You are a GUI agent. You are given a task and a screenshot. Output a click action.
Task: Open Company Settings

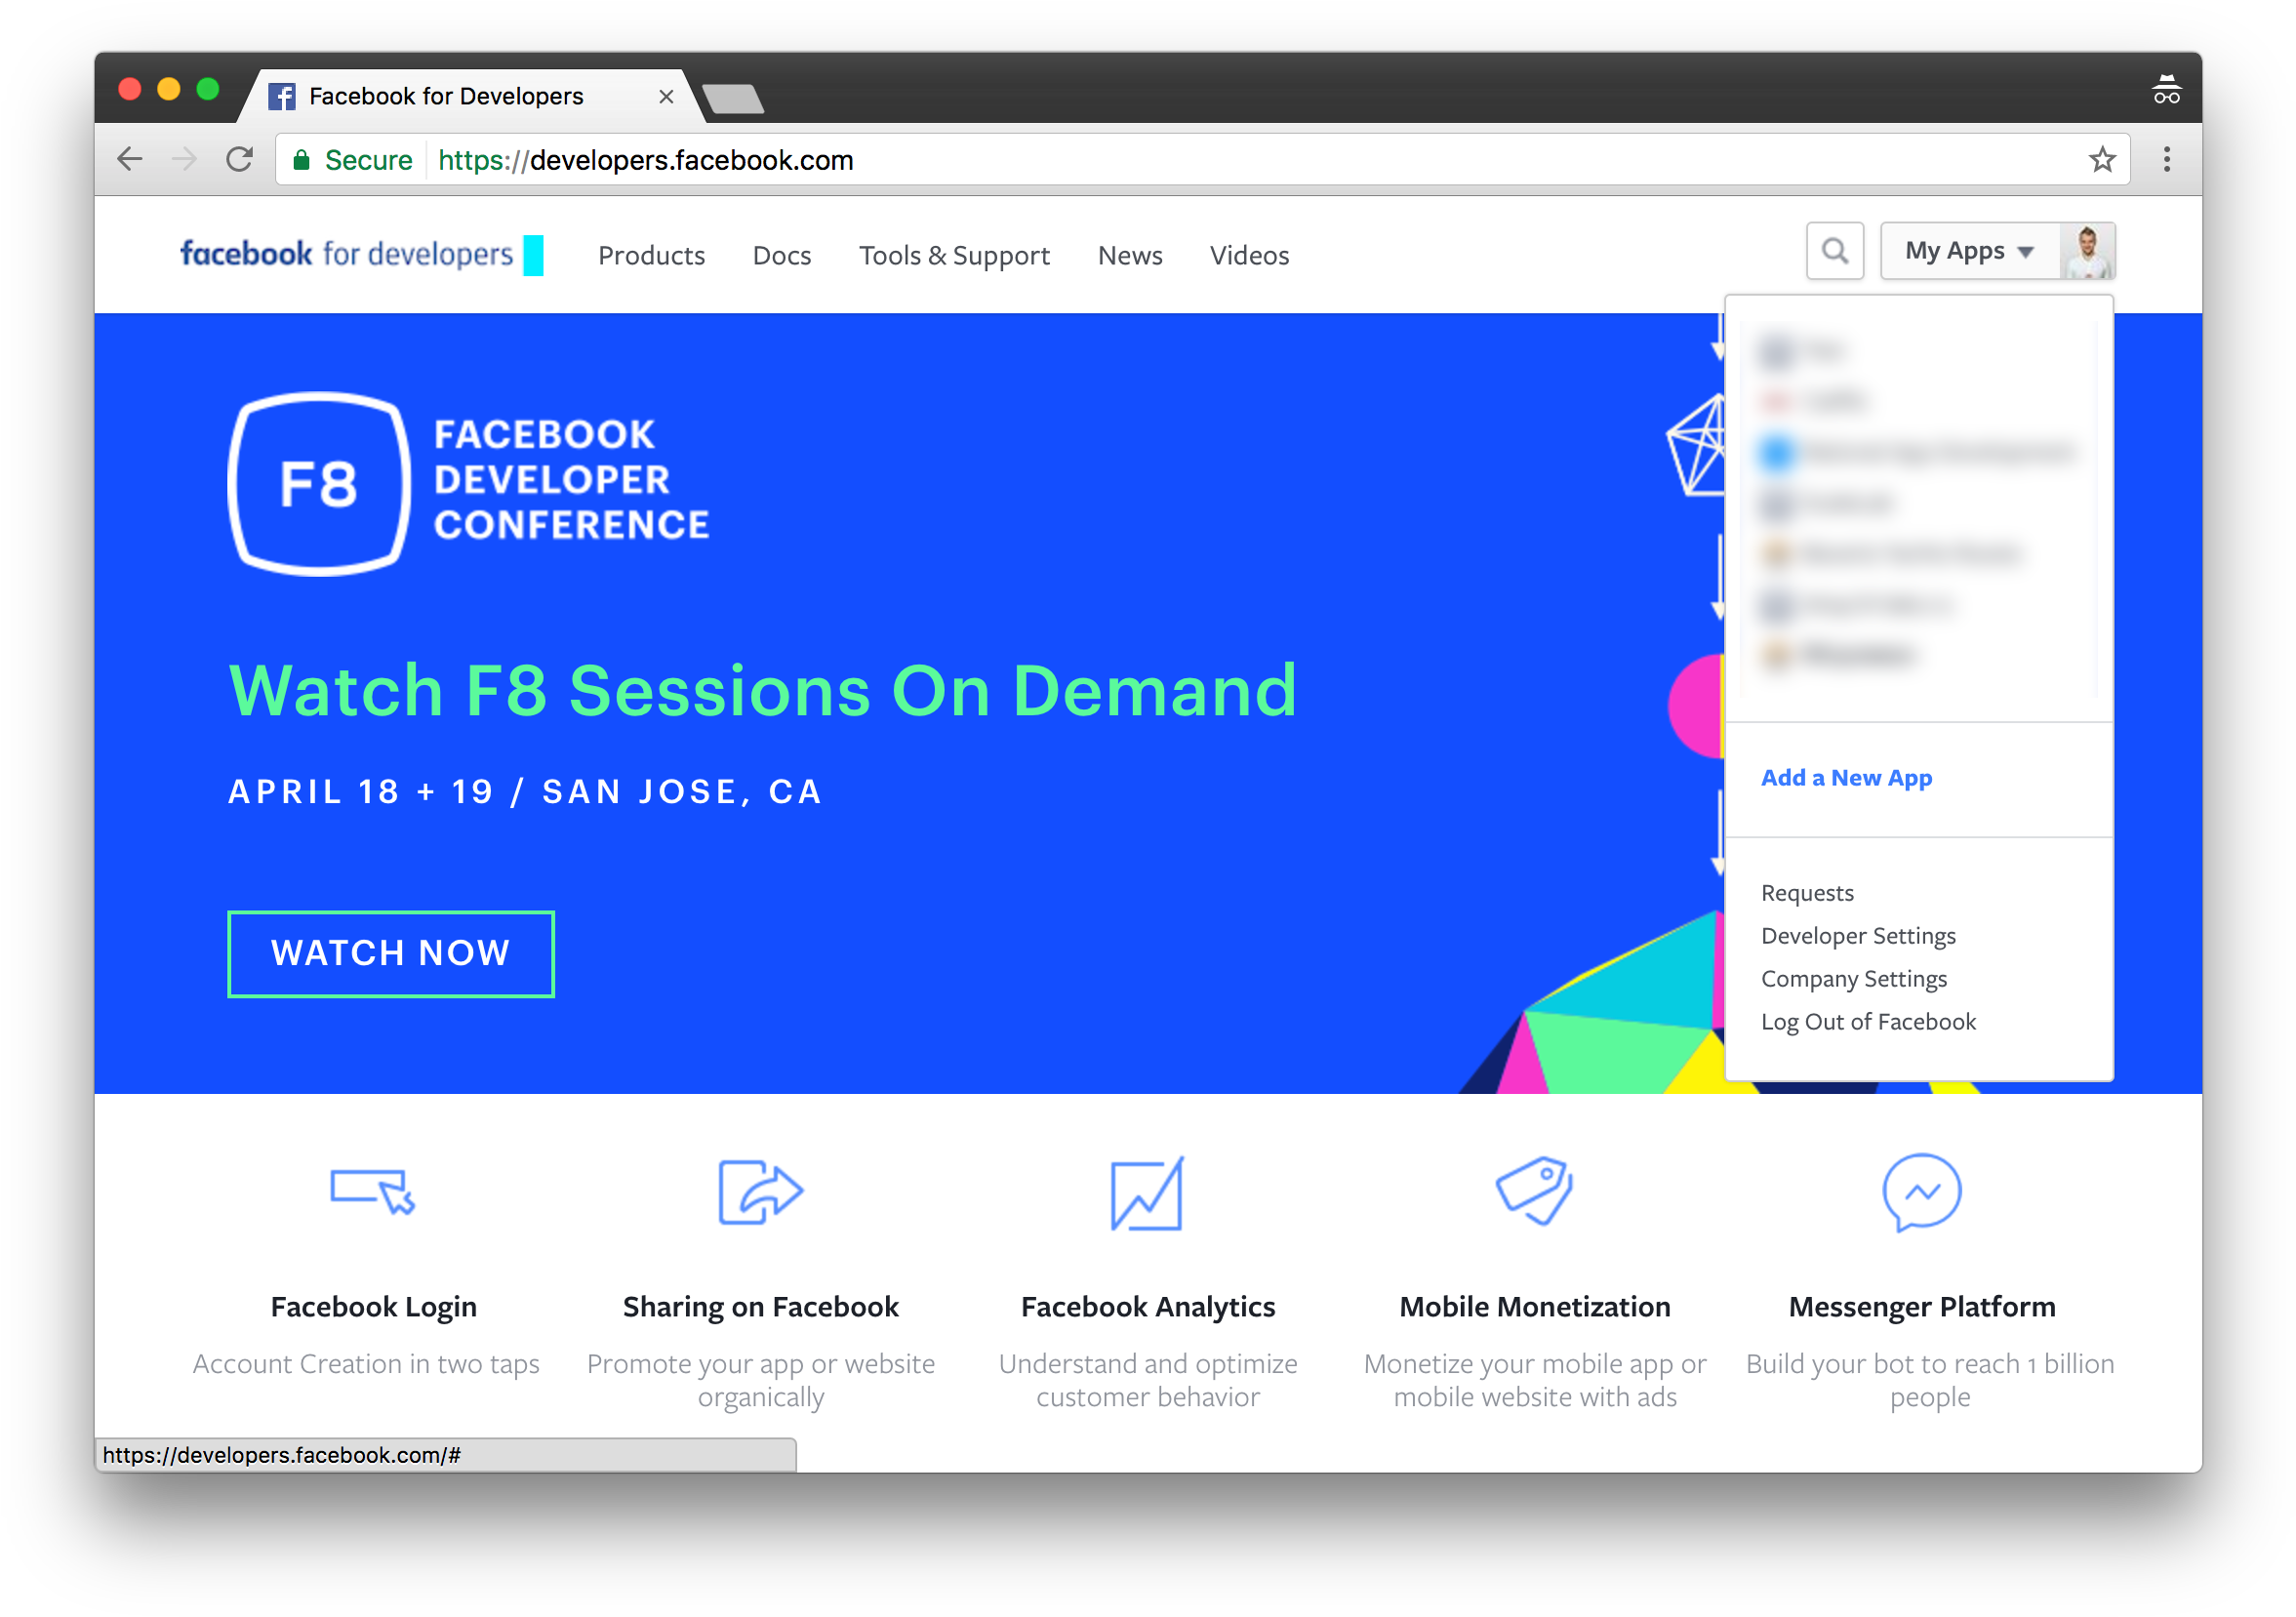1854,978
